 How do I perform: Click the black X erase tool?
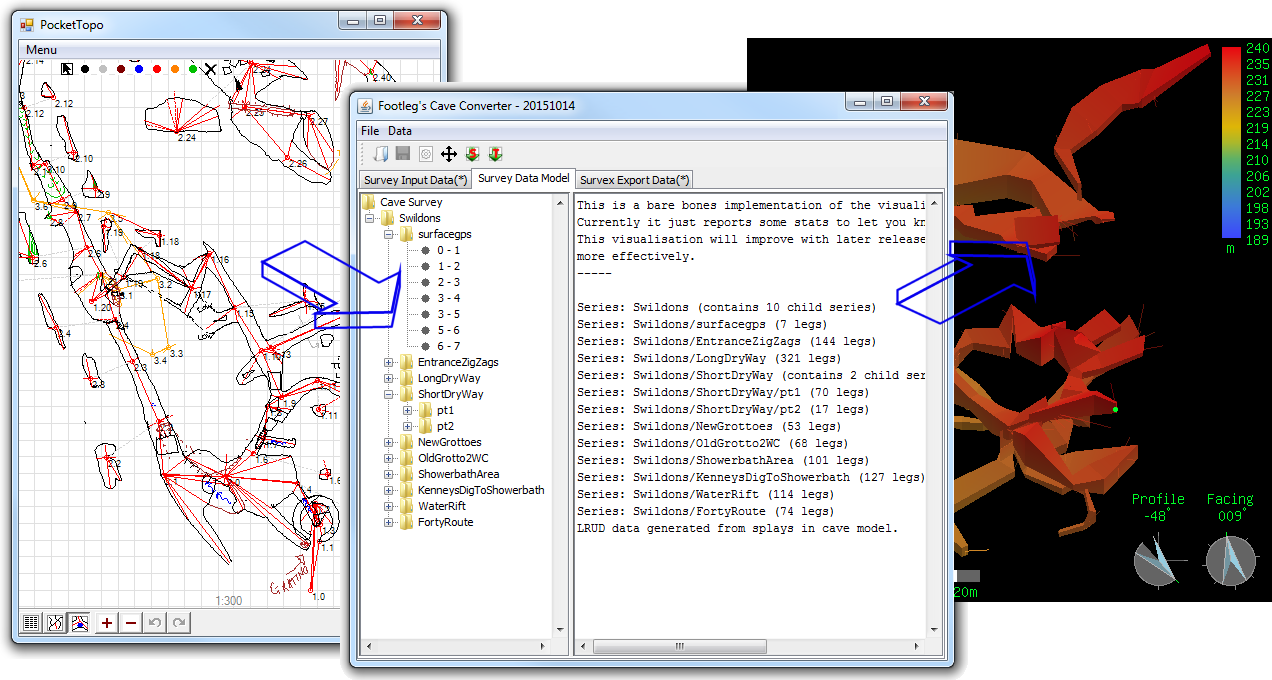coord(211,69)
